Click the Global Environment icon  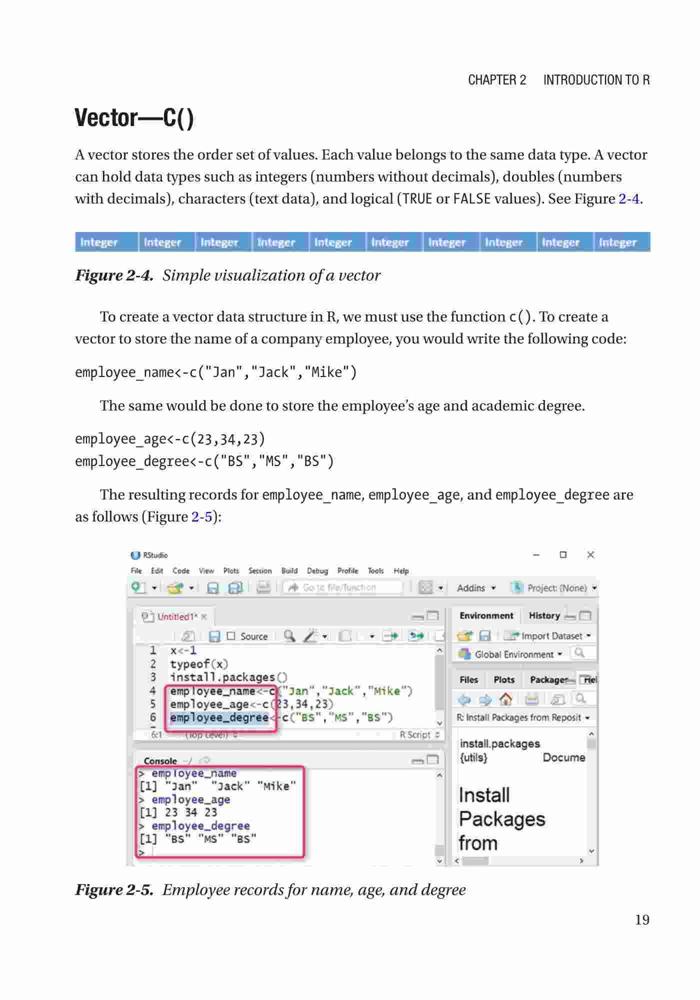[x=465, y=654]
